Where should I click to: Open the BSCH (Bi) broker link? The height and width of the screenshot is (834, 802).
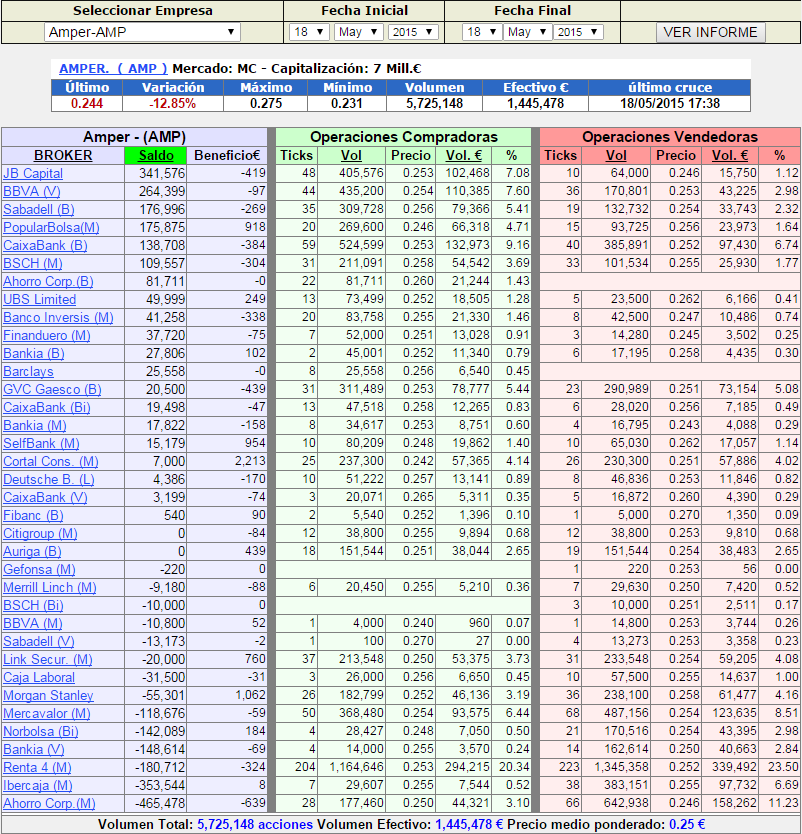[x=34, y=606]
